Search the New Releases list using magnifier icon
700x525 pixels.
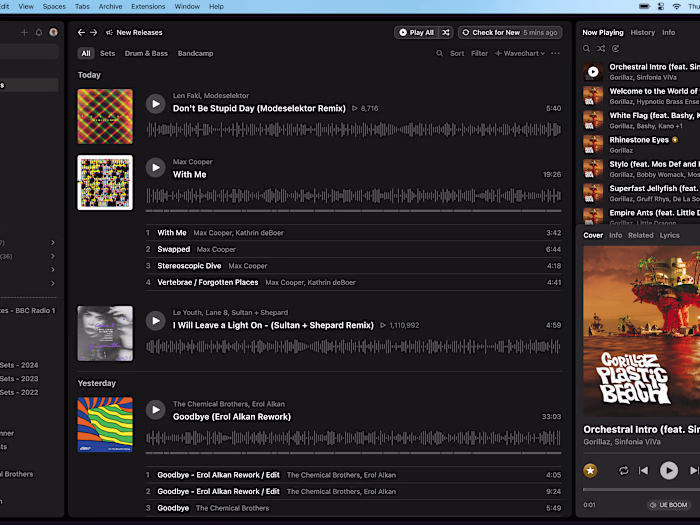pos(438,53)
